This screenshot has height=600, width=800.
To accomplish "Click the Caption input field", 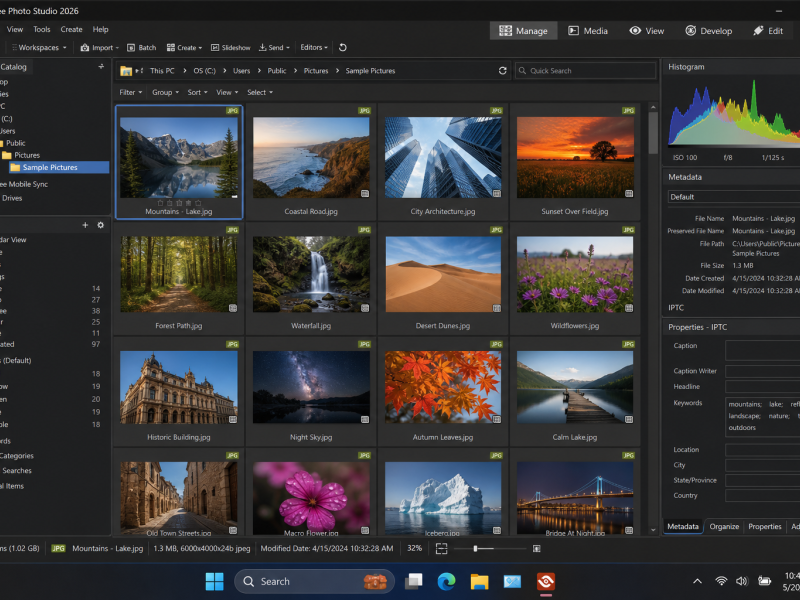I will [x=762, y=350].
